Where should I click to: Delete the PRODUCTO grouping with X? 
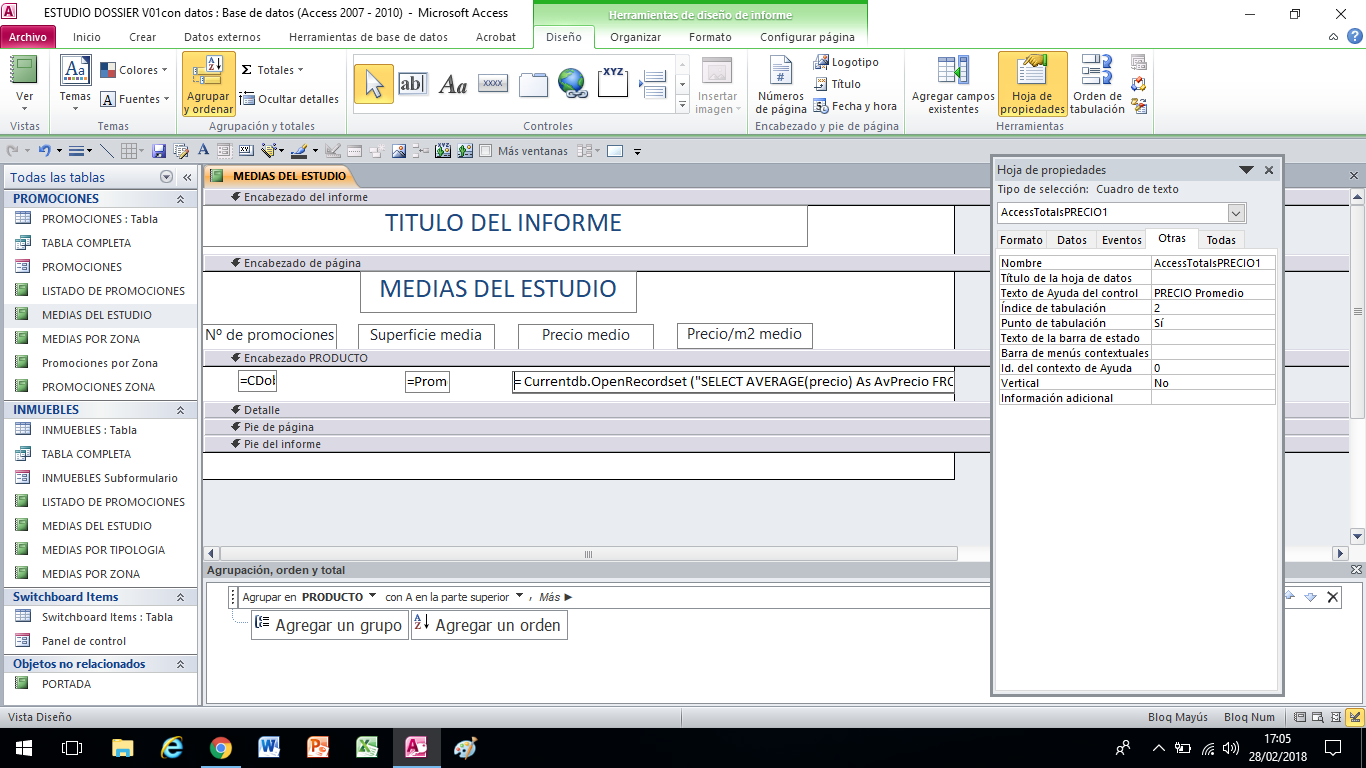[x=1332, y=597]
